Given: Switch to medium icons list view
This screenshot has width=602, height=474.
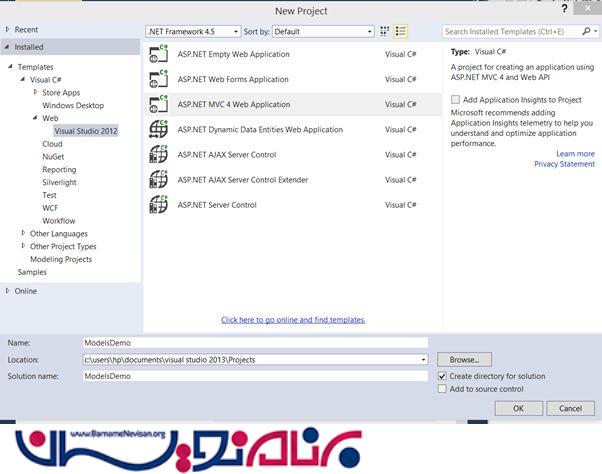Looking at the screenshot, I should point(400,31).
